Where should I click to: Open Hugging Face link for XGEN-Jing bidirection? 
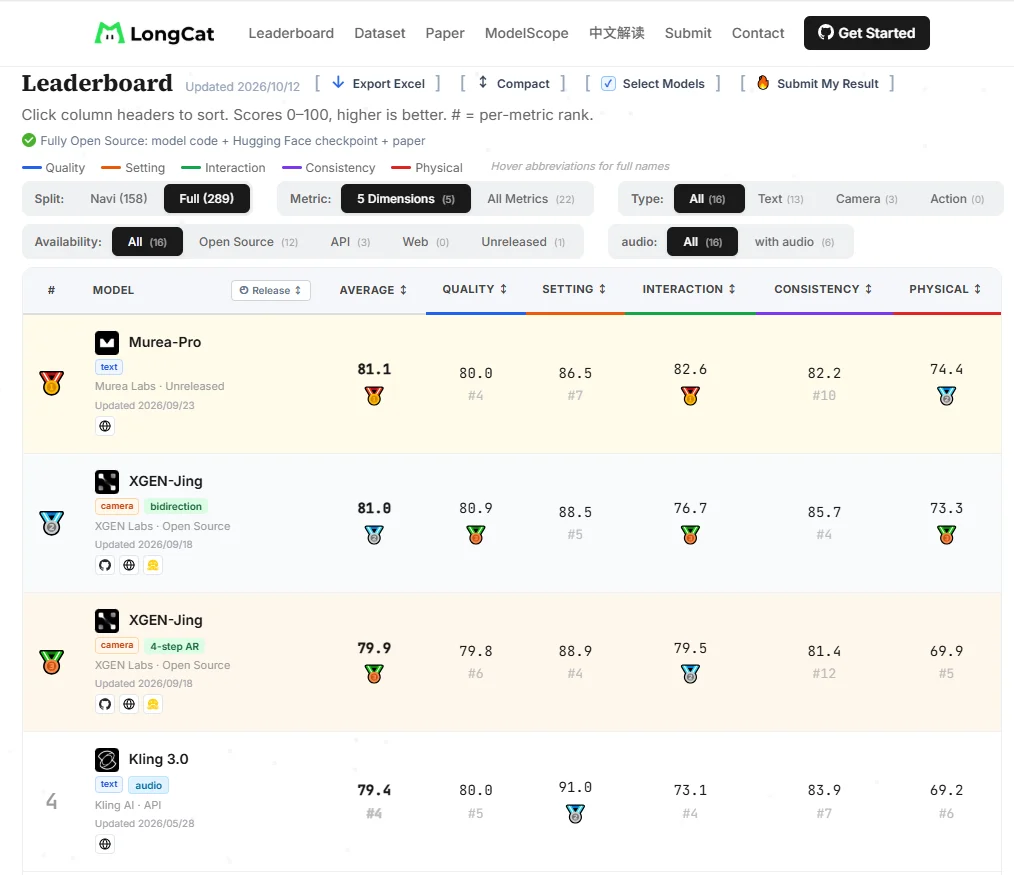coord(153,565)
